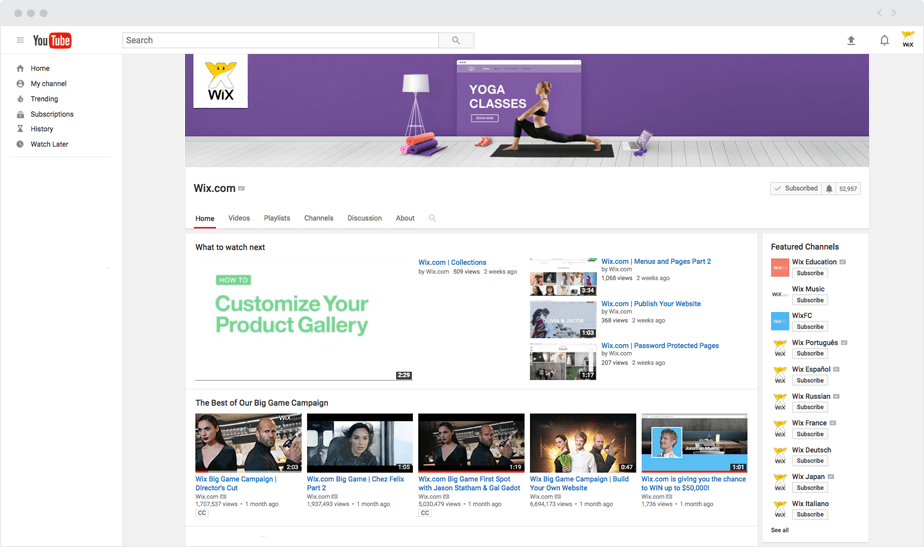The width and height of the screenshot is (924, 547).
Task: Subscribe to Wix Russian
Action: (x=810, y=407)
